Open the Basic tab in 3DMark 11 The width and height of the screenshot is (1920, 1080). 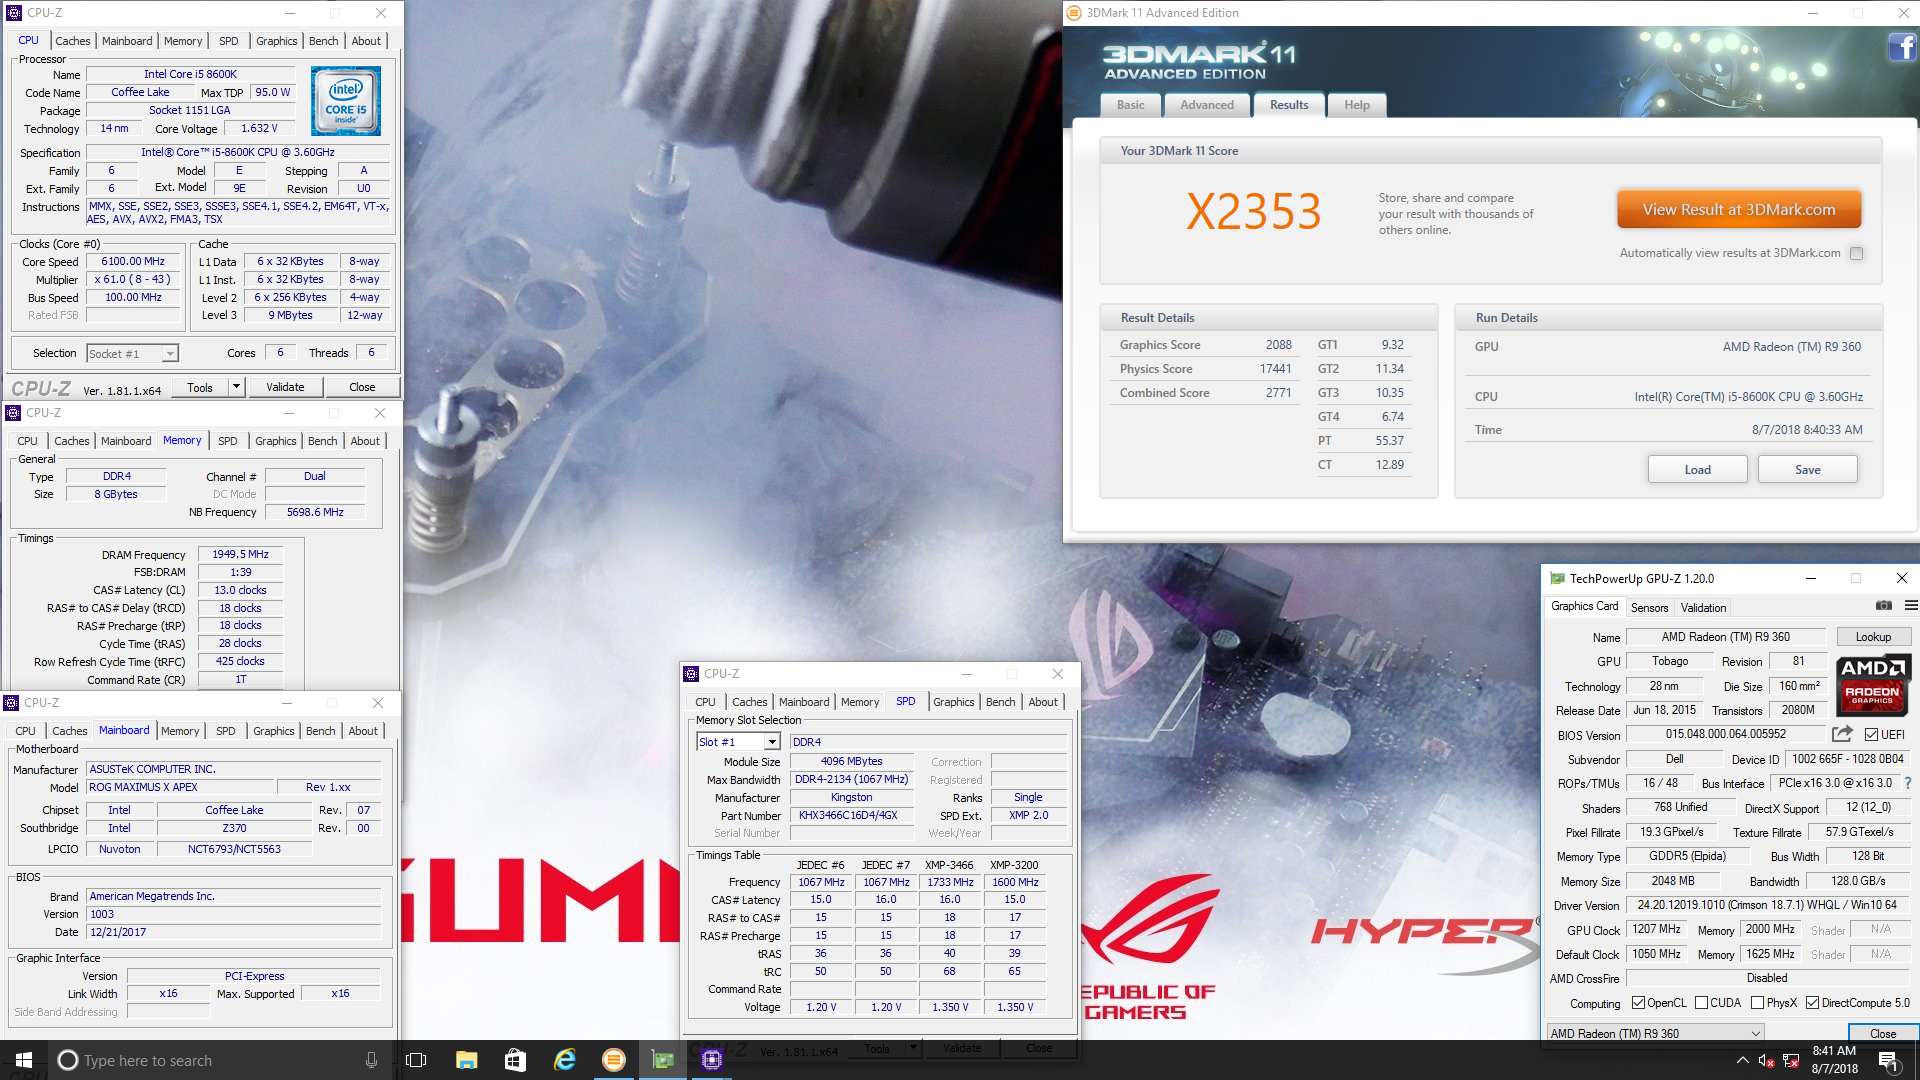(x=1131, y=105)
